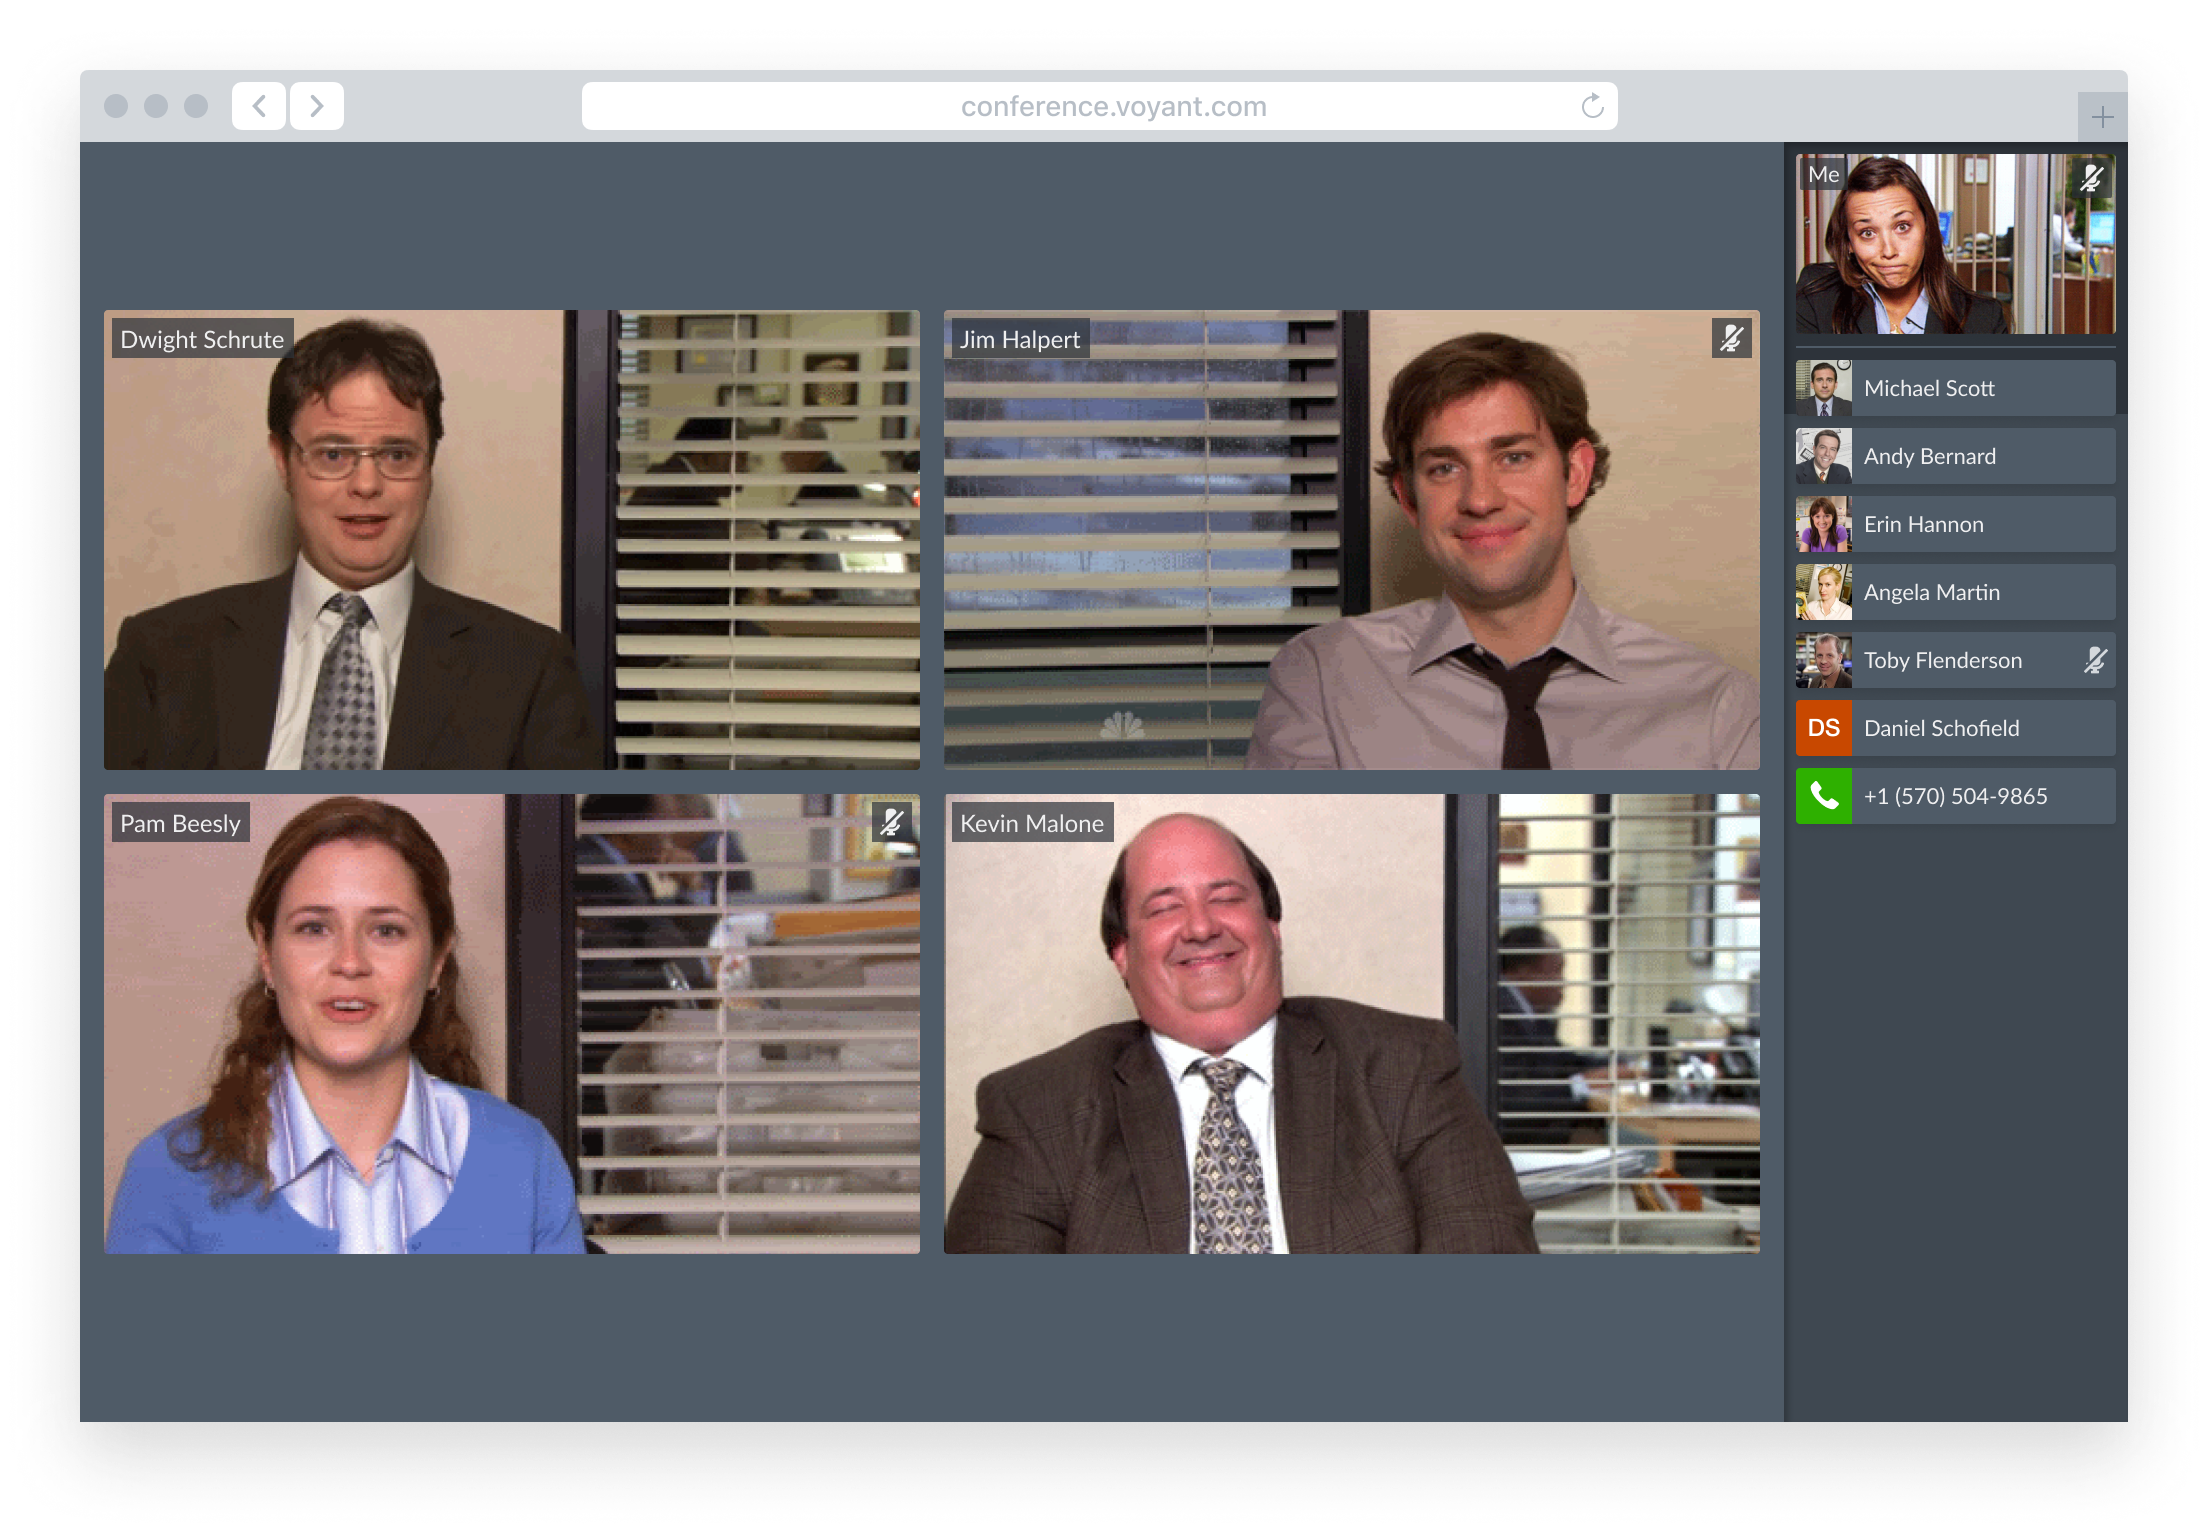Toggle mute icon on Pam Beesly video
This screenshot has height=1532, width=2208.
891,822
